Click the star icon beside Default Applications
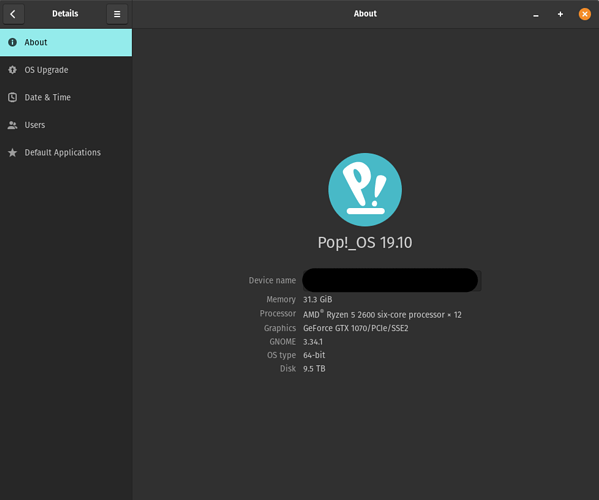This screenshot has width=599, height=500. (x=12, y=152)
